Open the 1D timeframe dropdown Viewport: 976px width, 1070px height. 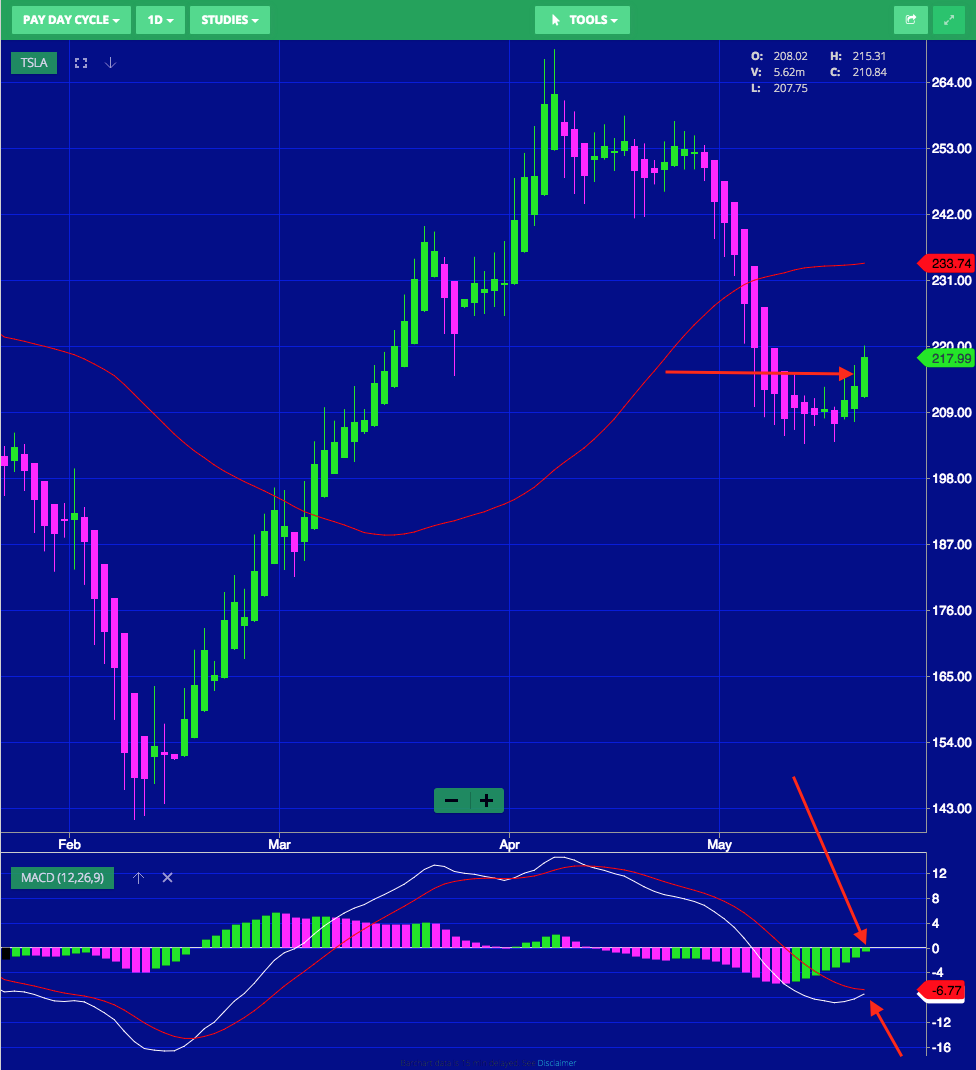160,20
